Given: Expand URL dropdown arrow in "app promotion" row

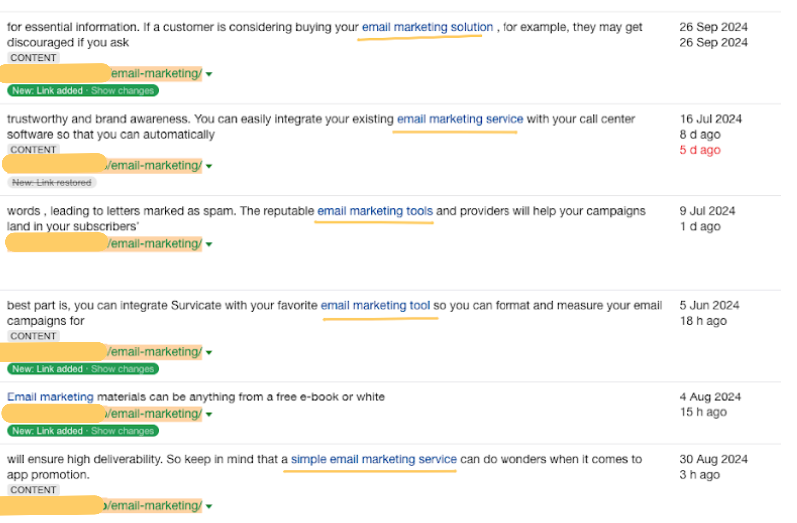Looking at the screenshot, I should click(x=209, y=506).
